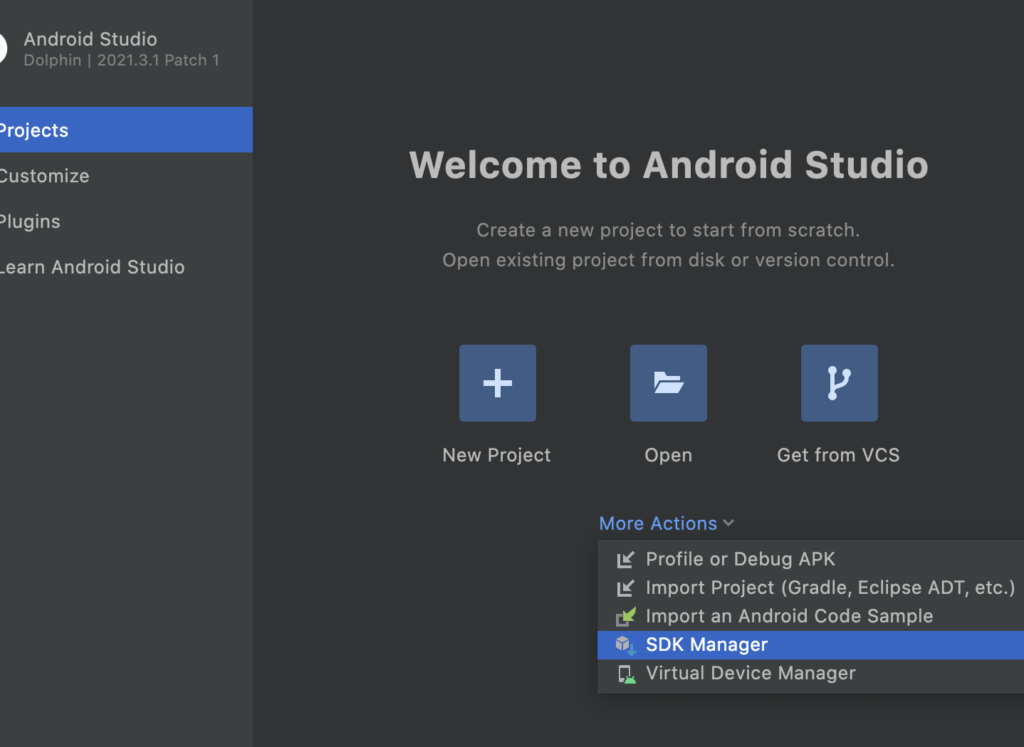Click 'Open existing project from disk or version control.'
Screen dimensions: 1024x747
(x=668, y=261)
